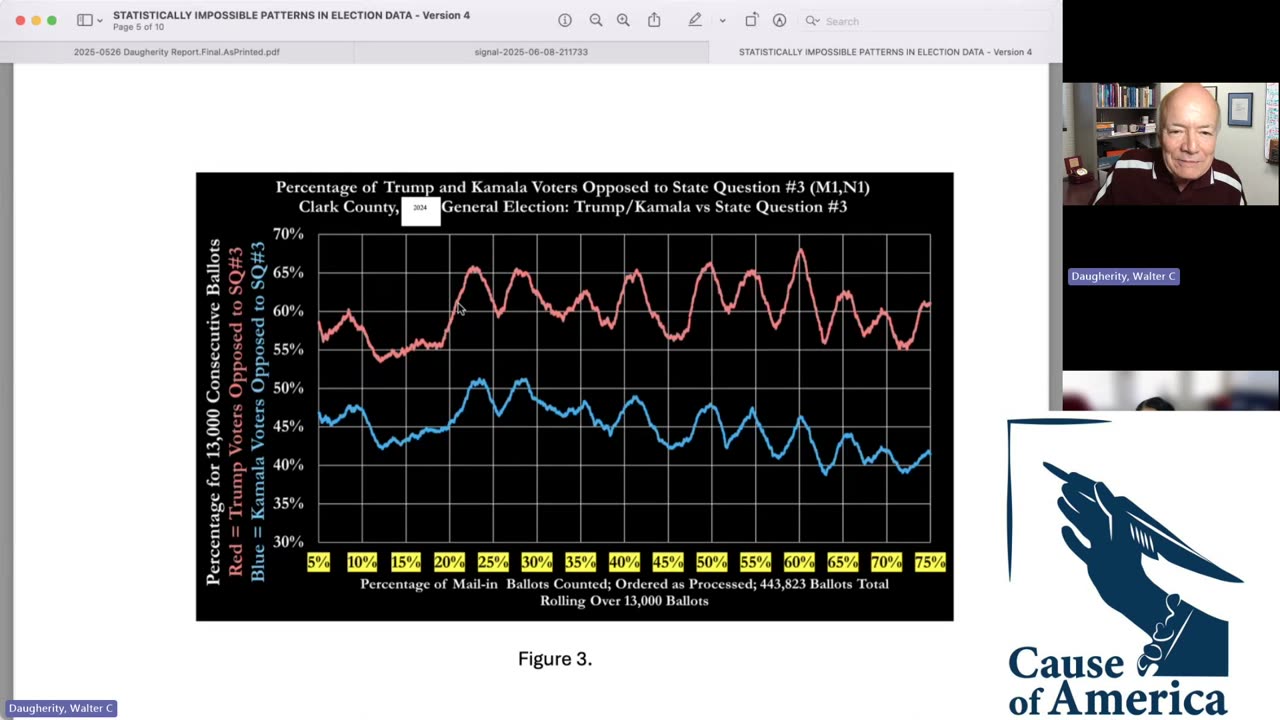Zoom out of the PDF page

[x=596, y=20]
